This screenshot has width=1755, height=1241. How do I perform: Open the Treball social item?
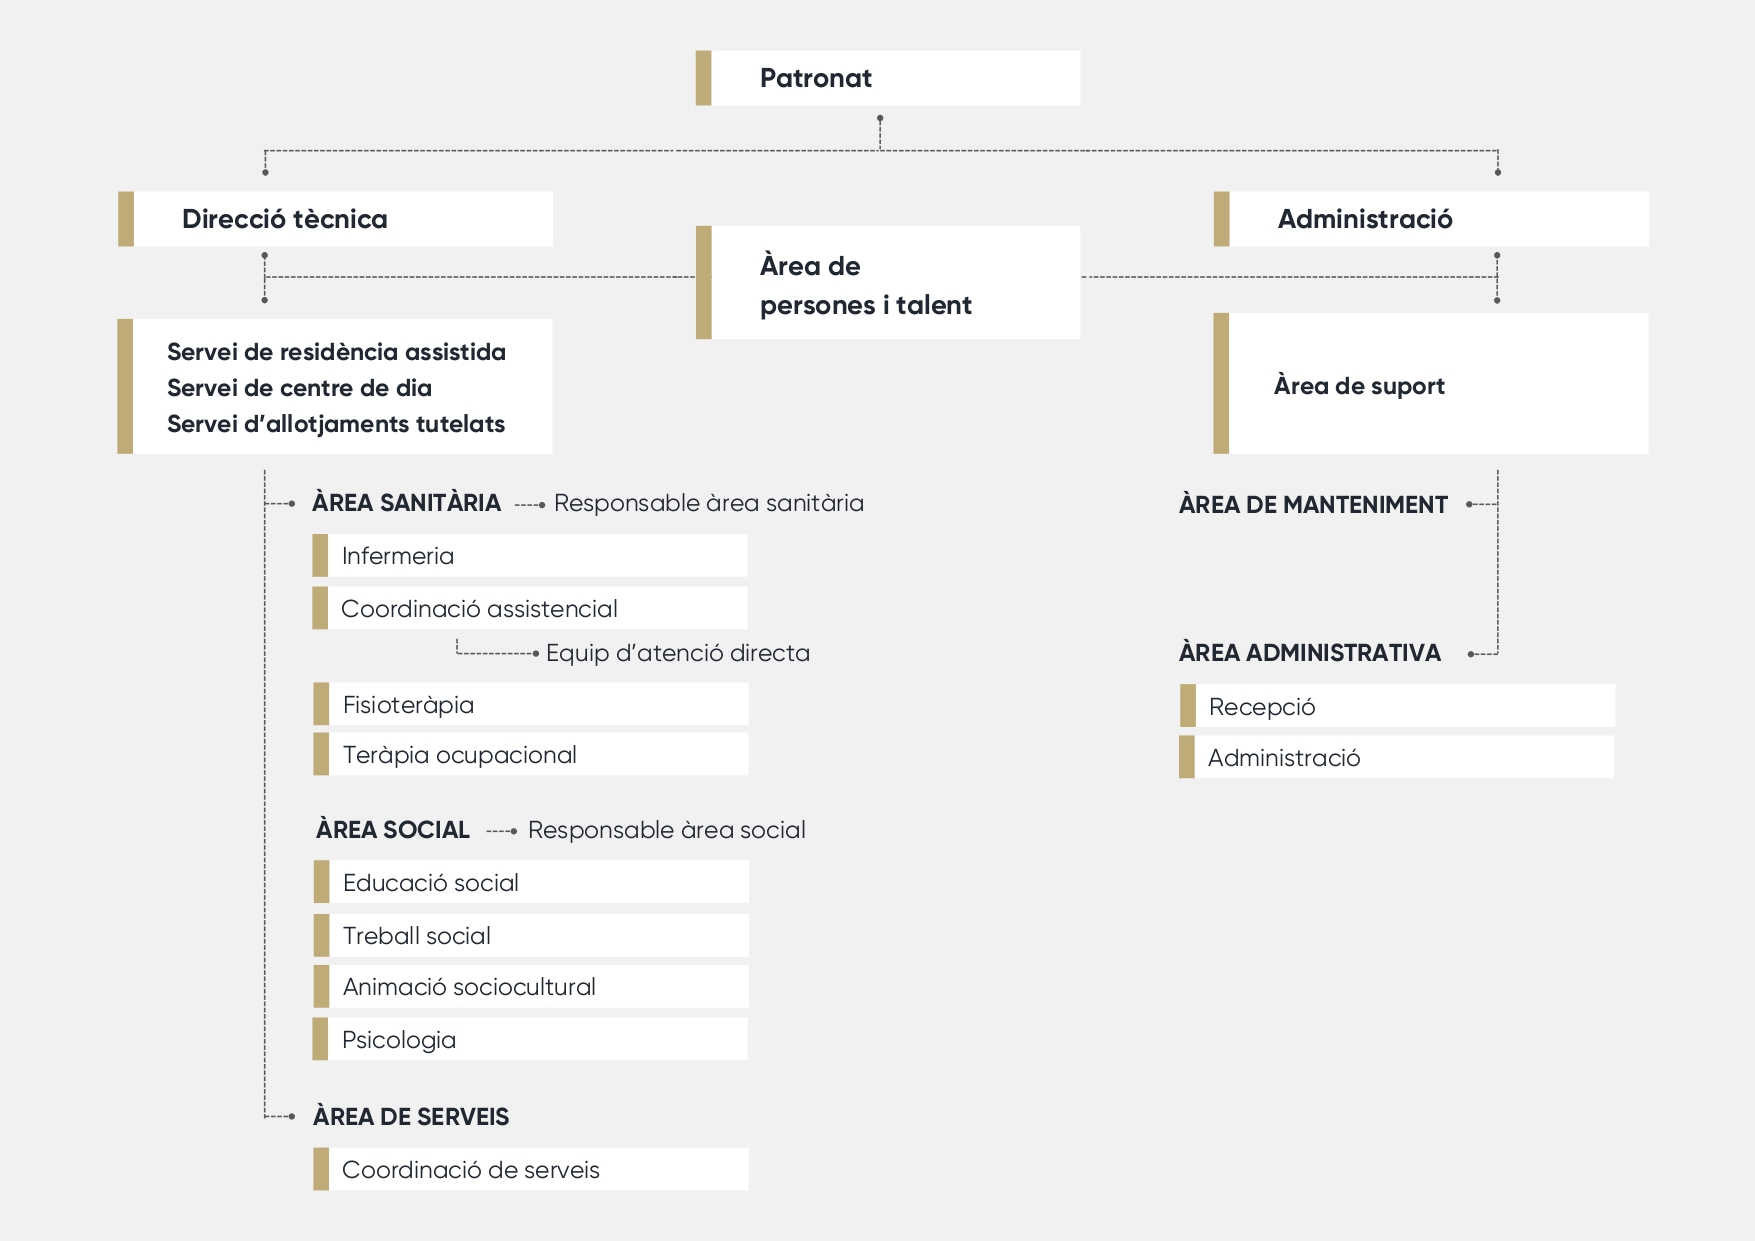(x=529, y=936)
